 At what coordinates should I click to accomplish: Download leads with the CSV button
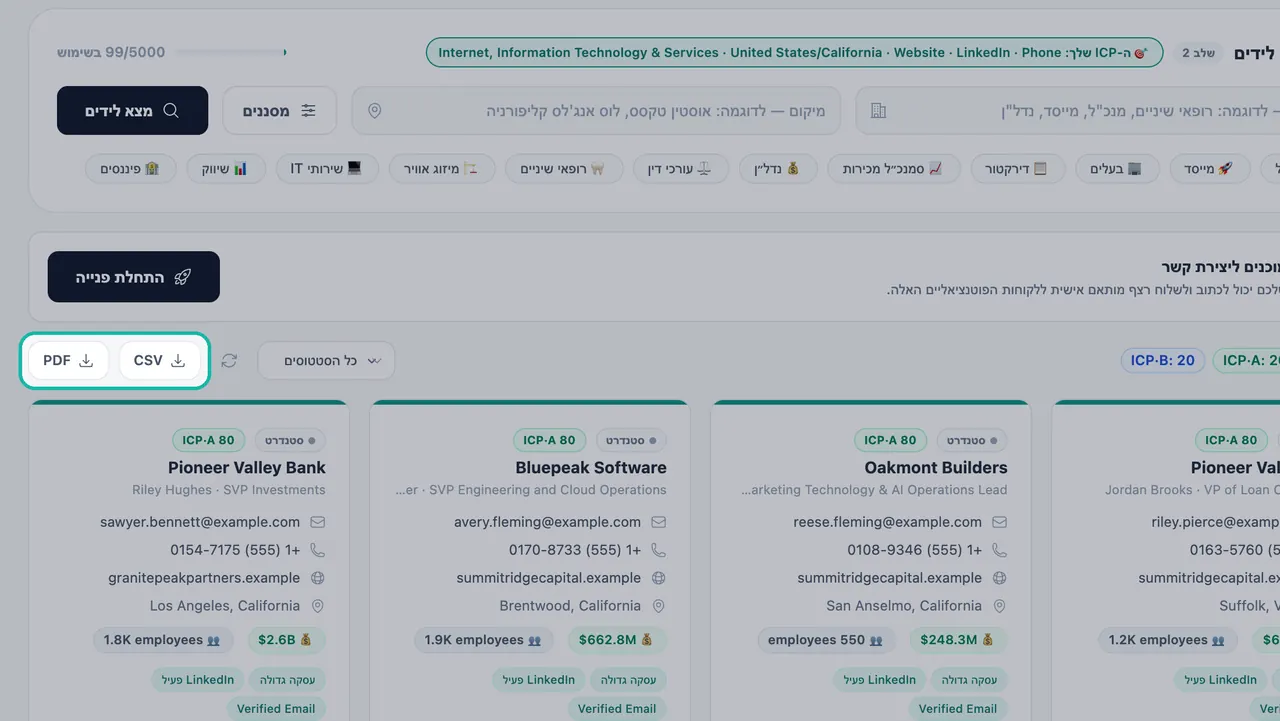tap(159, 361)
